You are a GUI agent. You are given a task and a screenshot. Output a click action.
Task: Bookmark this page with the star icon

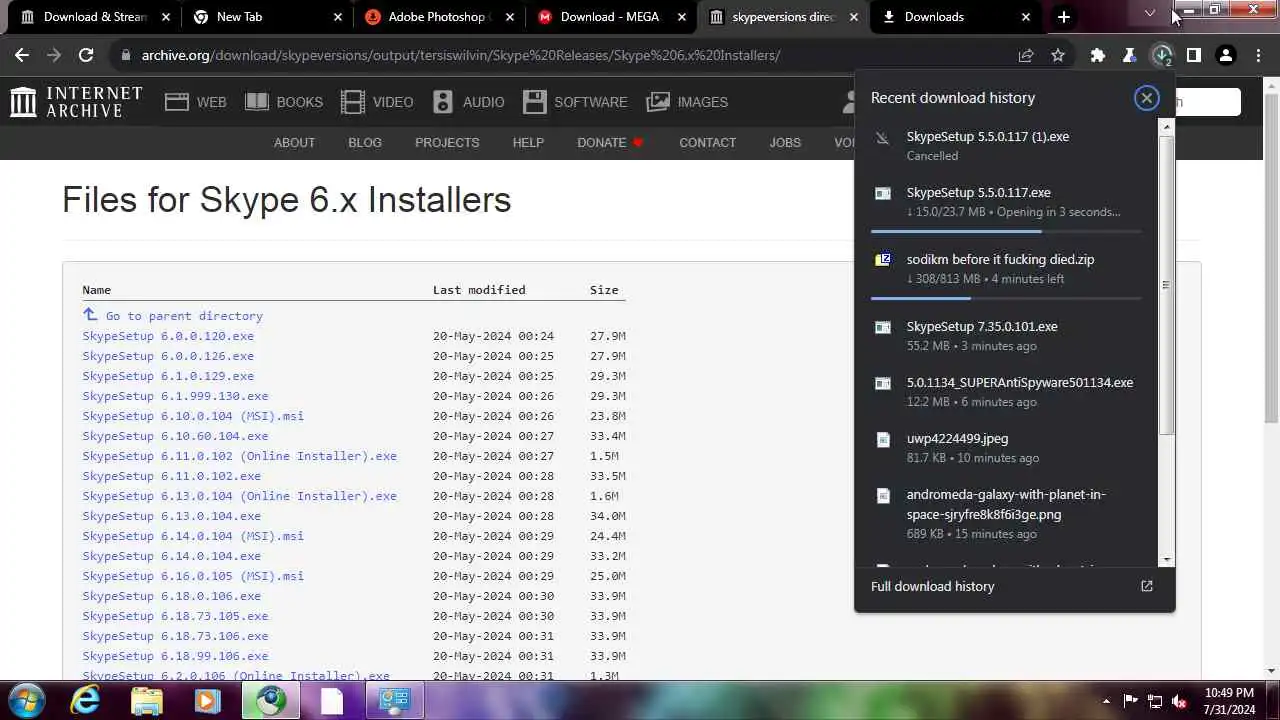click(1058, 56)
